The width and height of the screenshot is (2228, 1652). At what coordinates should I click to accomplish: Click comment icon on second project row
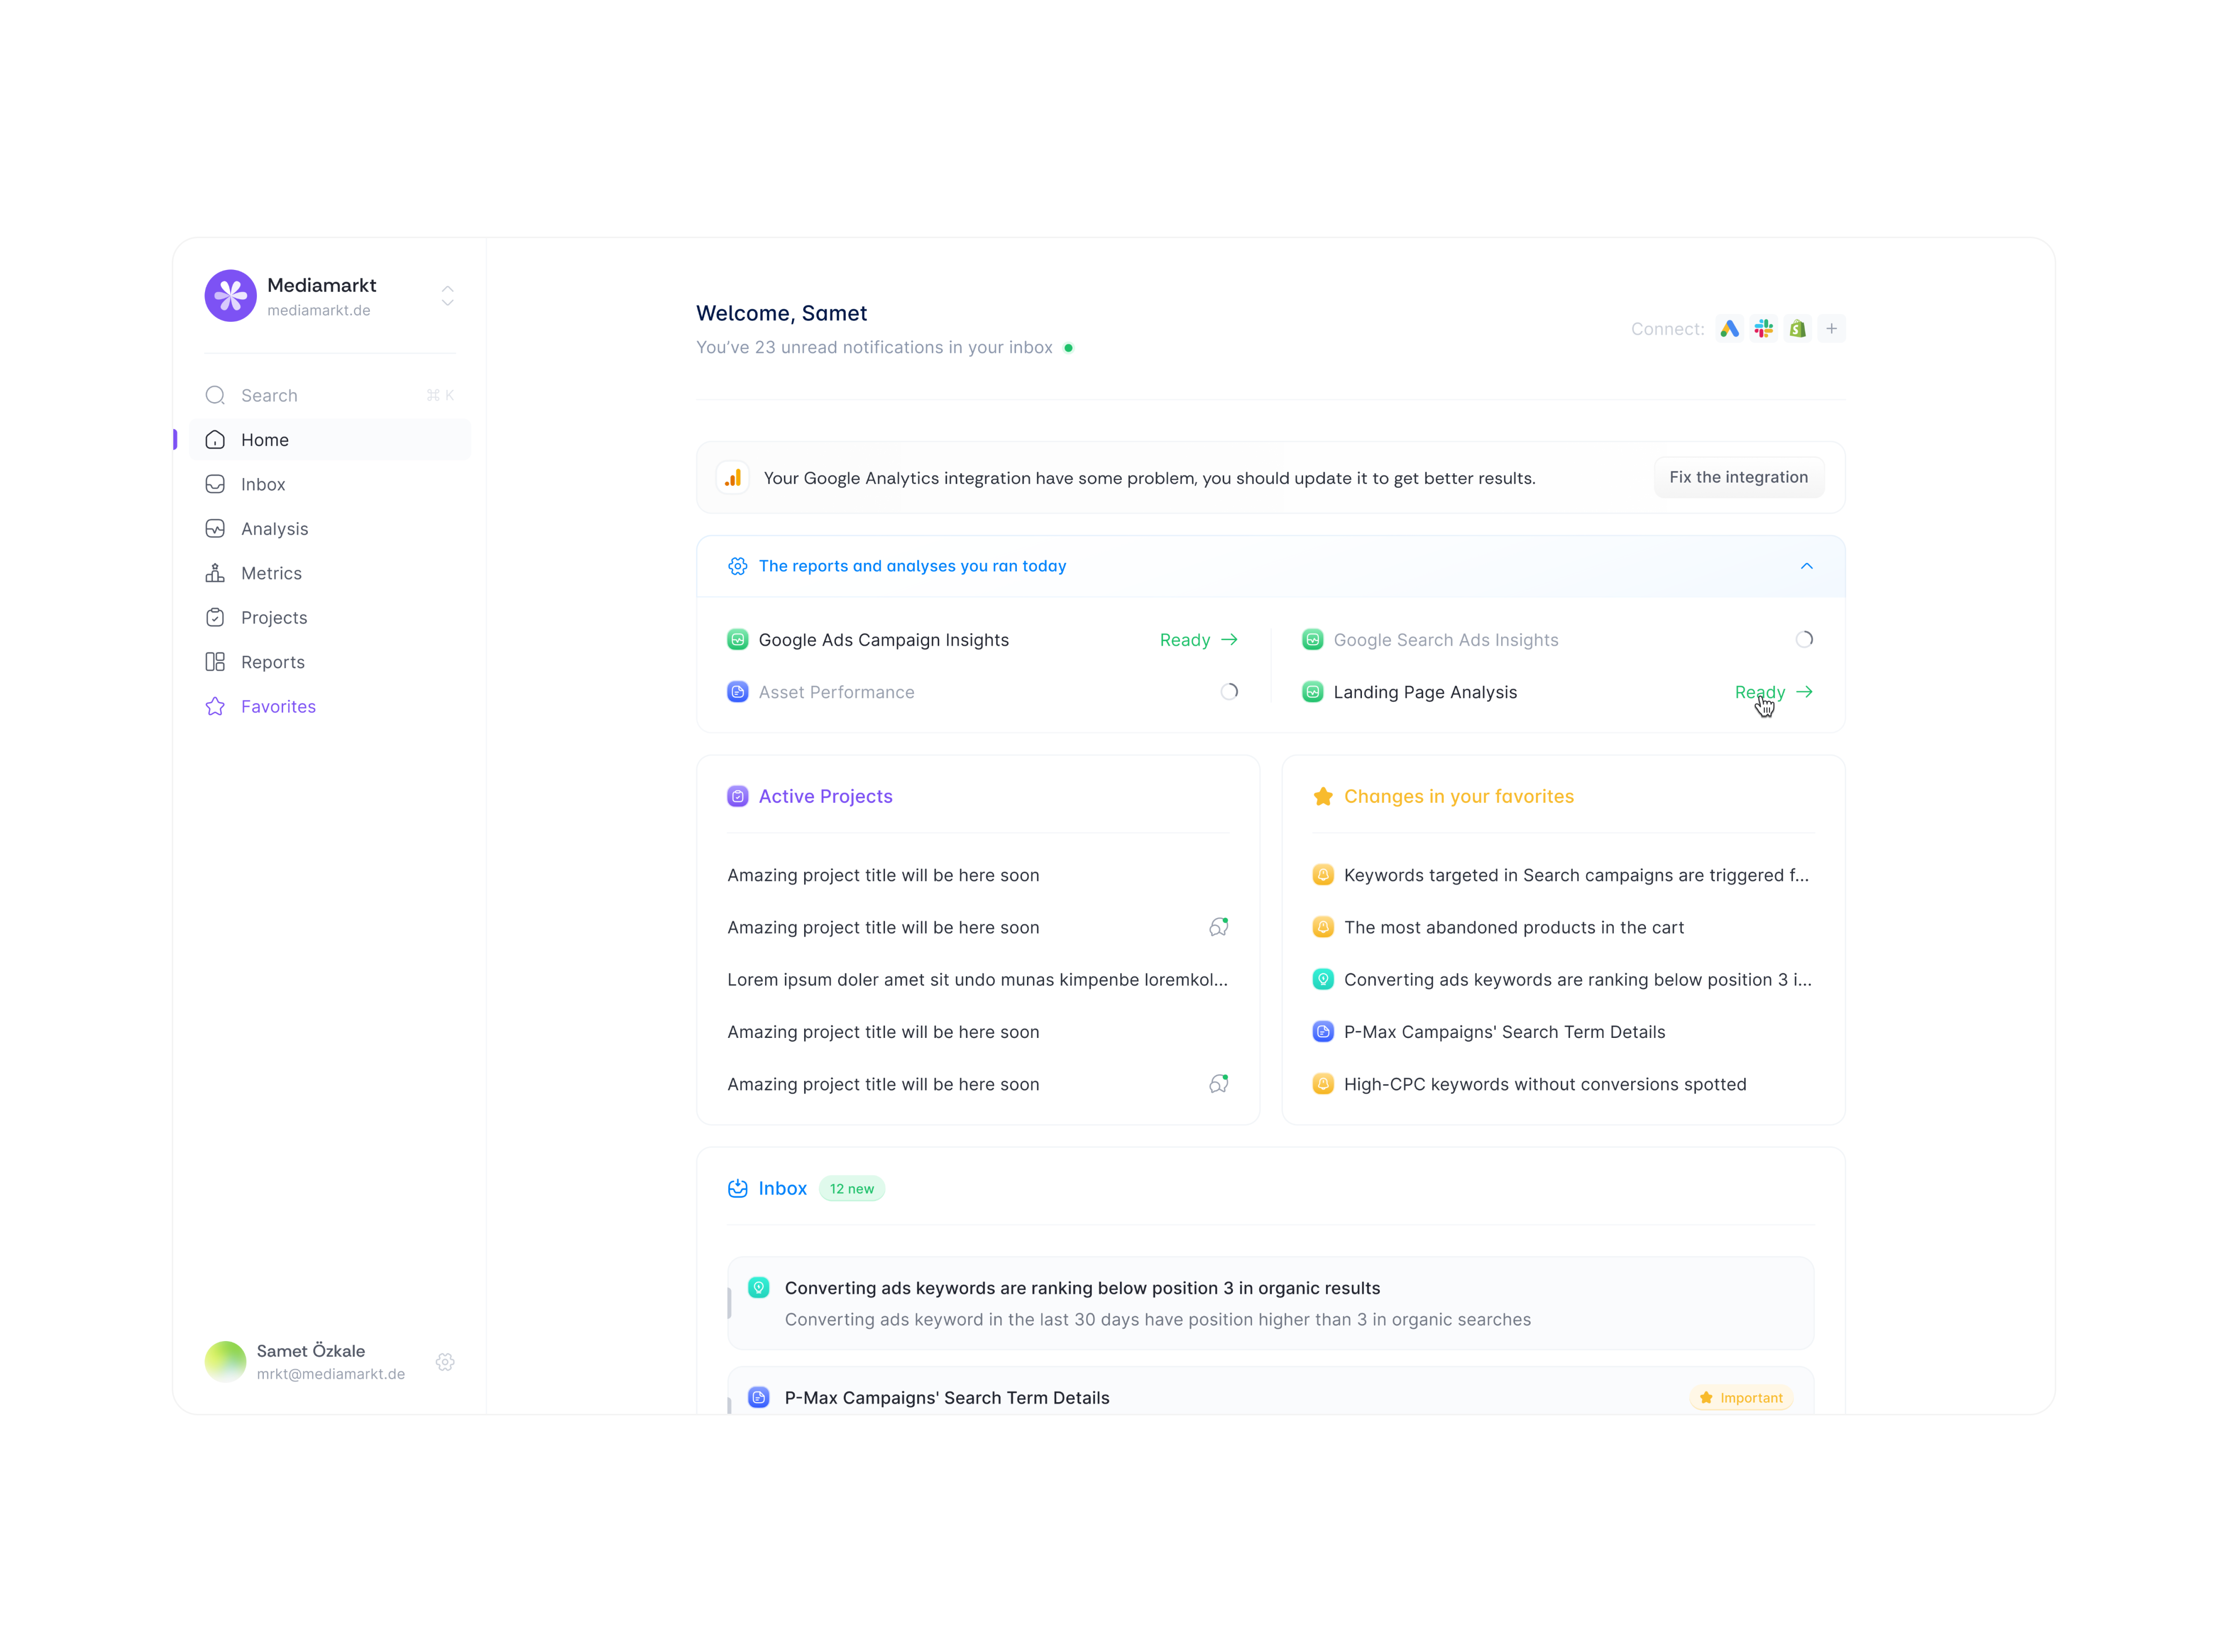click(x=1218, y=927)
